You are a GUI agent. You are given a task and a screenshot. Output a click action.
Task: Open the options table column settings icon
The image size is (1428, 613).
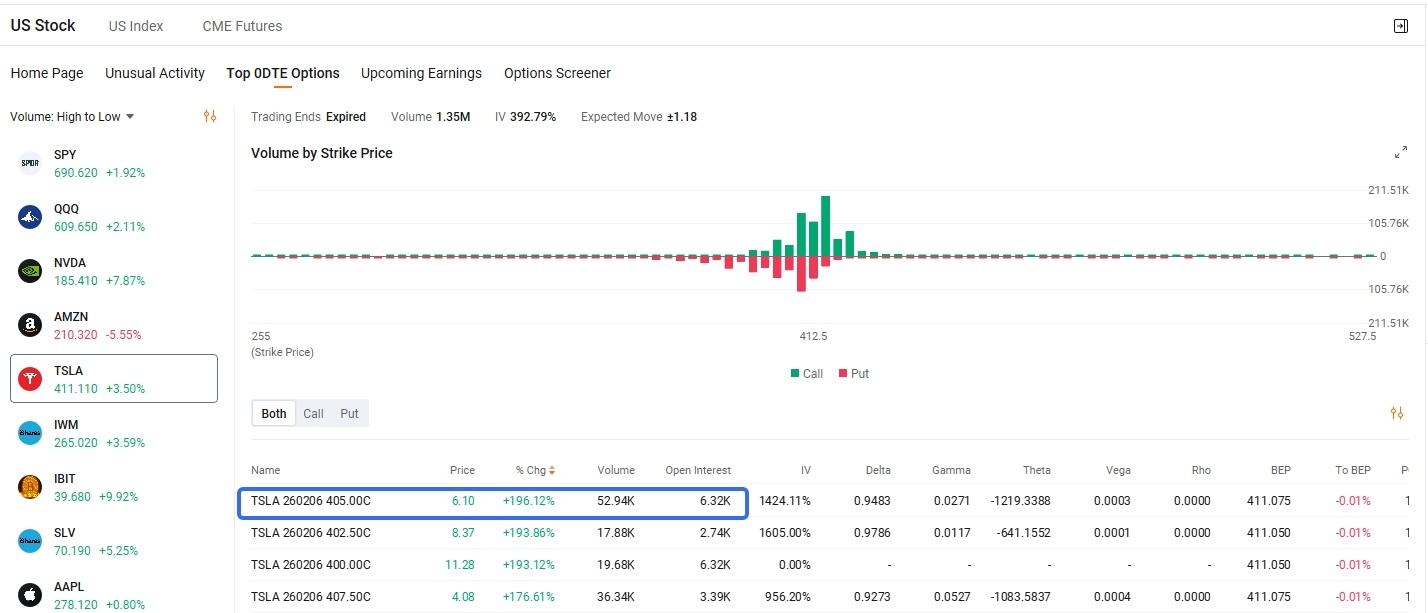click(x=1397, y=413)
